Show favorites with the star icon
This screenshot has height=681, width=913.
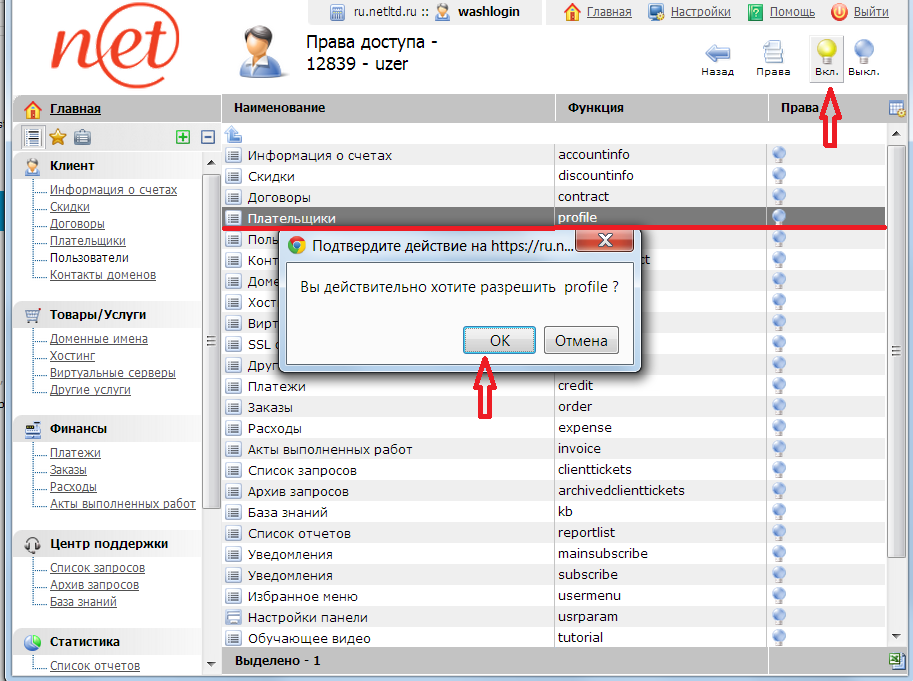[x=58, y=137]
